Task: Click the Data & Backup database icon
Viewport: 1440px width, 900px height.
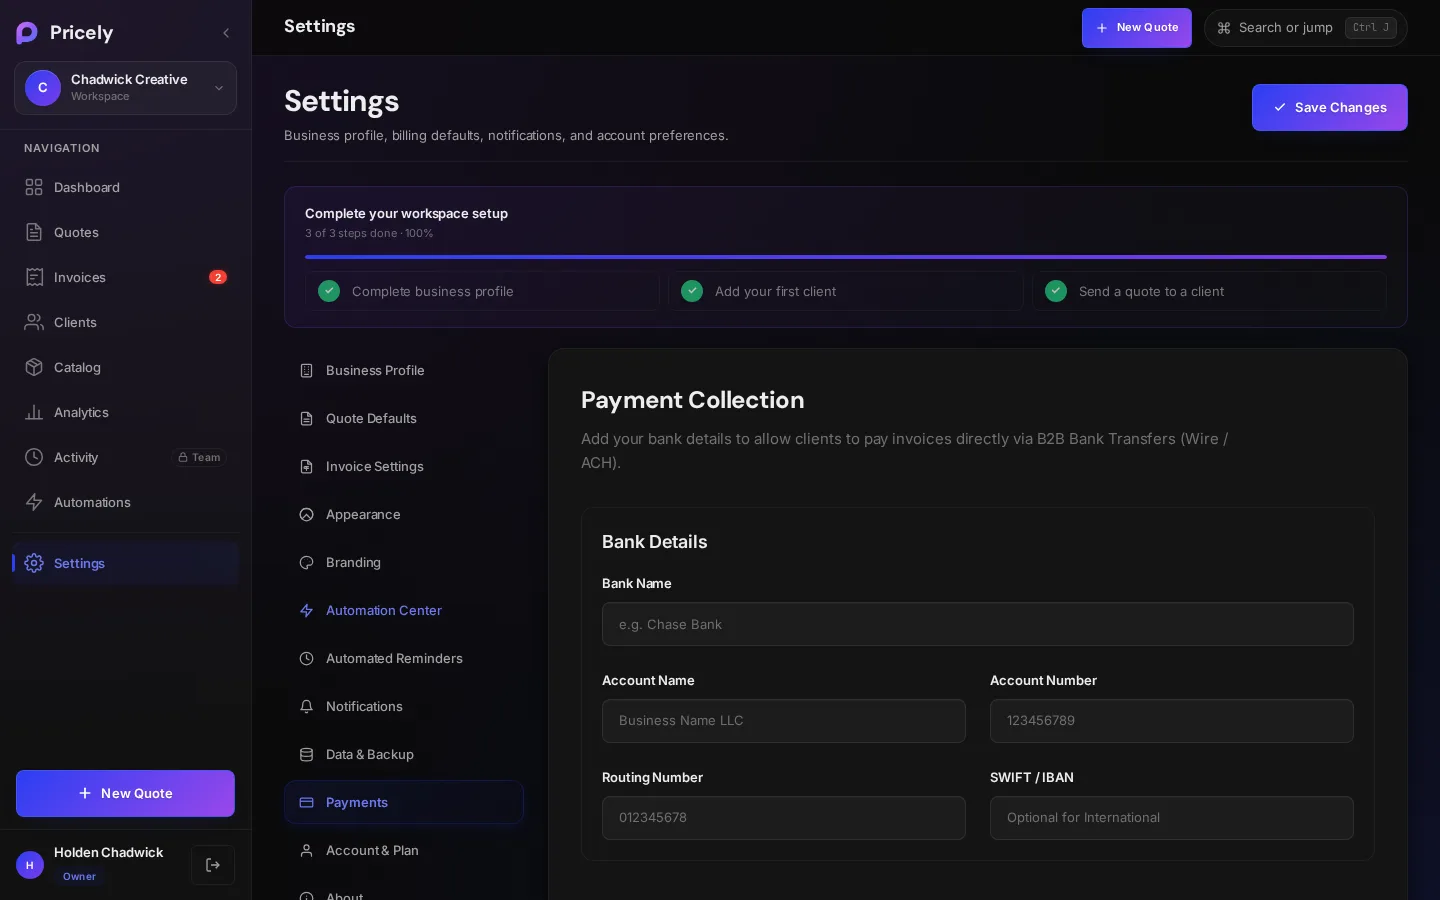Action: click(307, 754)
